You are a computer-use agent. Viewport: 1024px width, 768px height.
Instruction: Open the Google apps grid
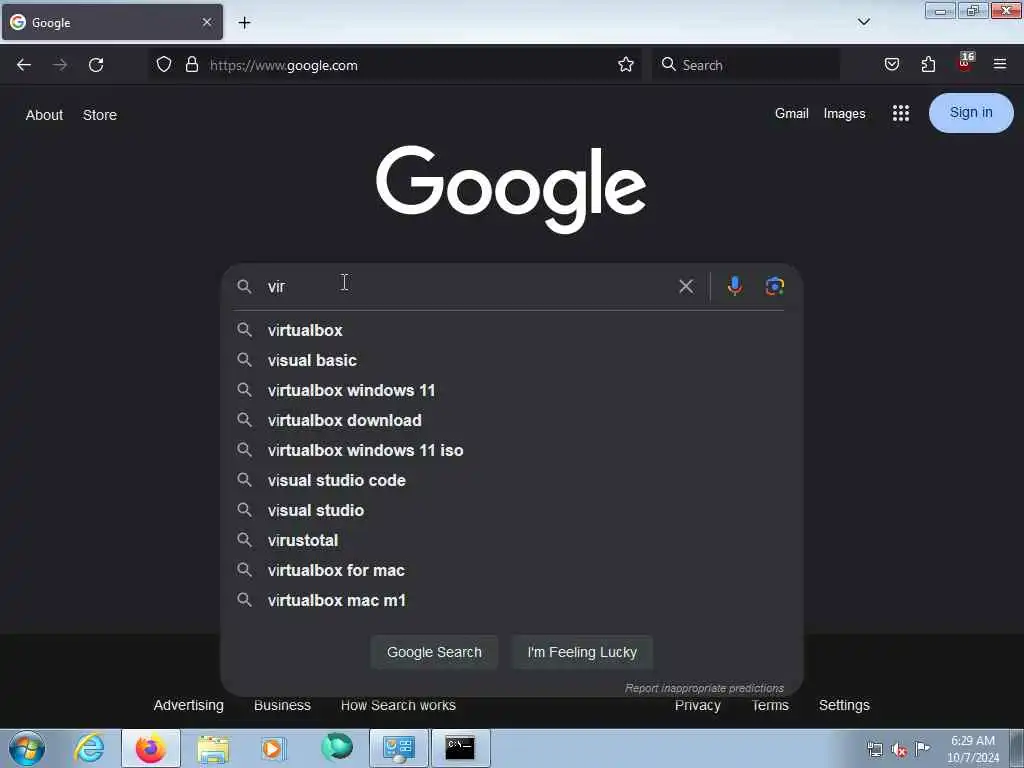[x=901, y=113]
